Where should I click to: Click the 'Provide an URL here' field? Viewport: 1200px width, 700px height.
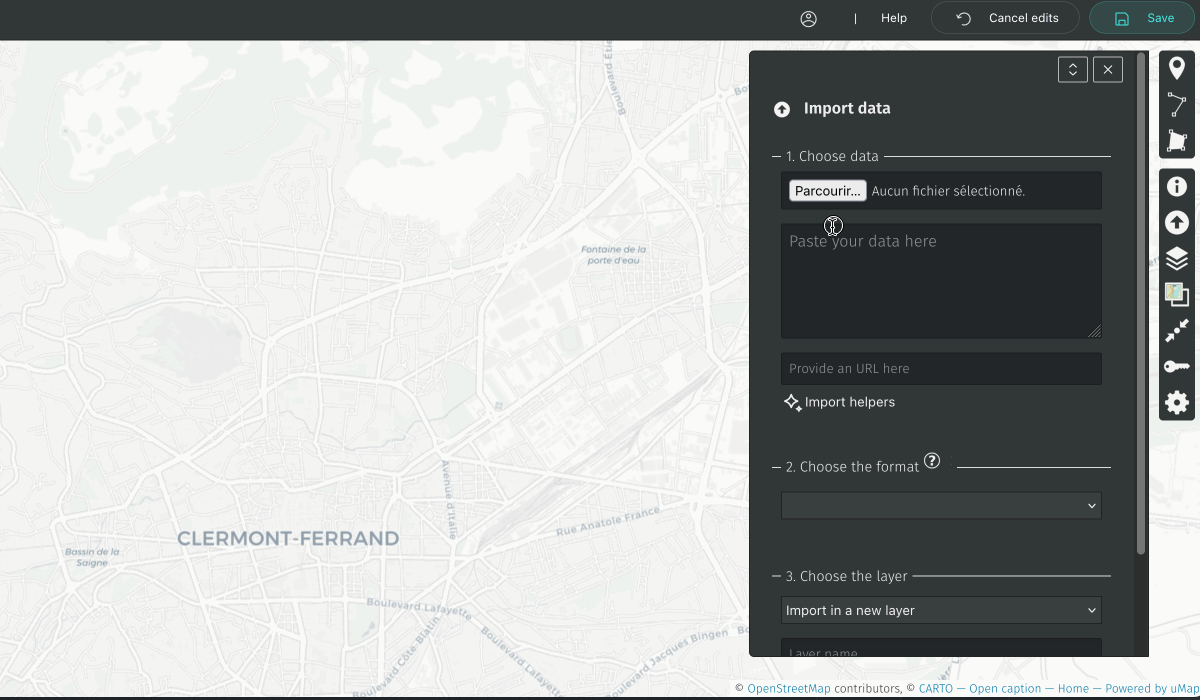pos(941,368)
